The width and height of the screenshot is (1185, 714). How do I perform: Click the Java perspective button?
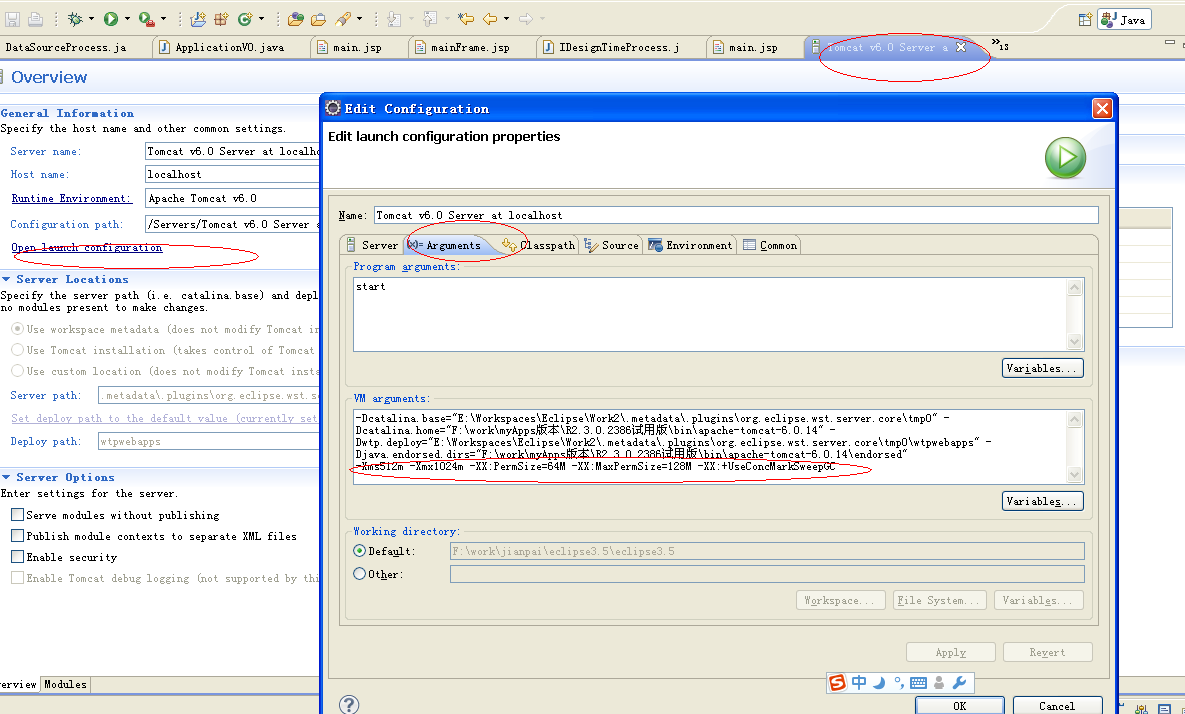tap(1124, 20)
